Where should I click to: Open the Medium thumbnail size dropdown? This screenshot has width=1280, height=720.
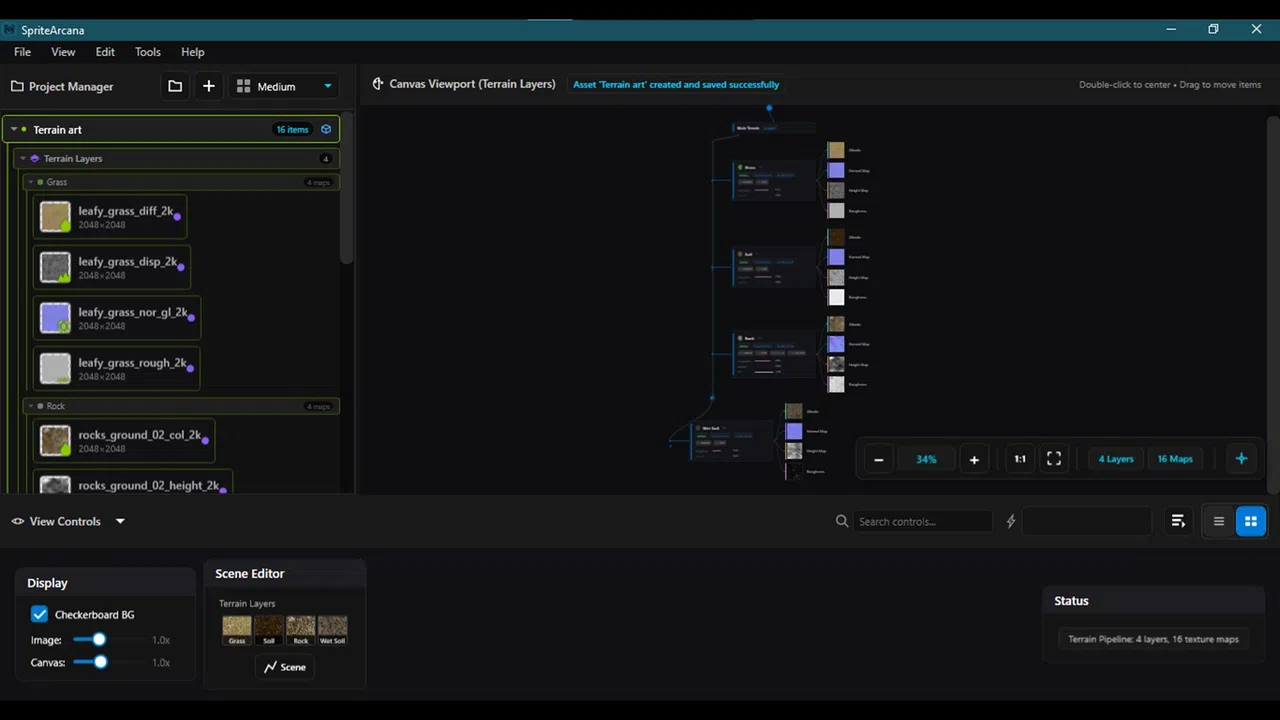click(x=284, y=86)
